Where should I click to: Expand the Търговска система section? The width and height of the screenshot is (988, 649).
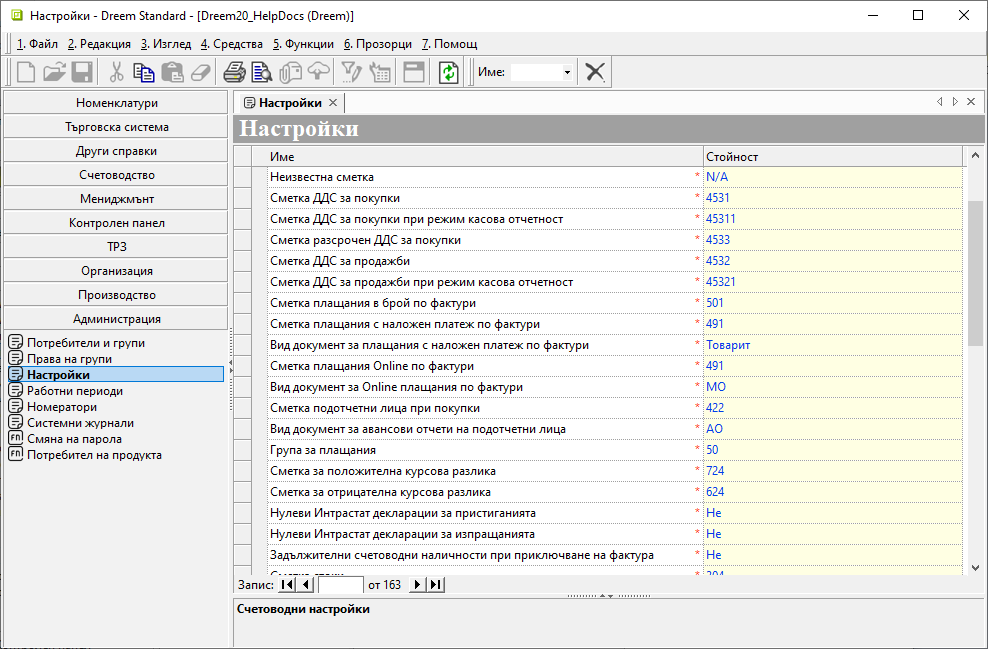(116, 127)
